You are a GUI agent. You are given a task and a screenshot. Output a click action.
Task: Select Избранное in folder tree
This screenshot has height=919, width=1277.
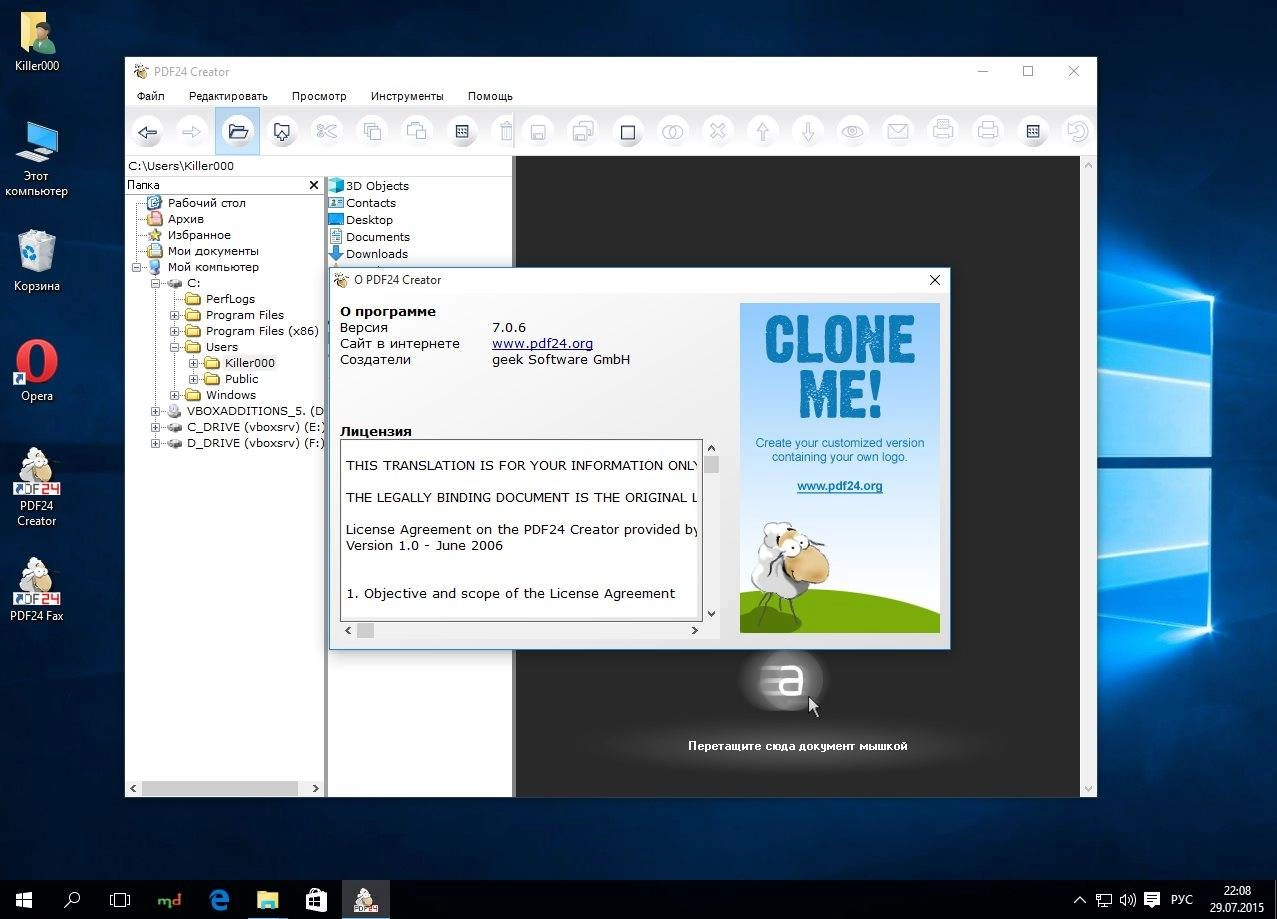coord(199,235)
